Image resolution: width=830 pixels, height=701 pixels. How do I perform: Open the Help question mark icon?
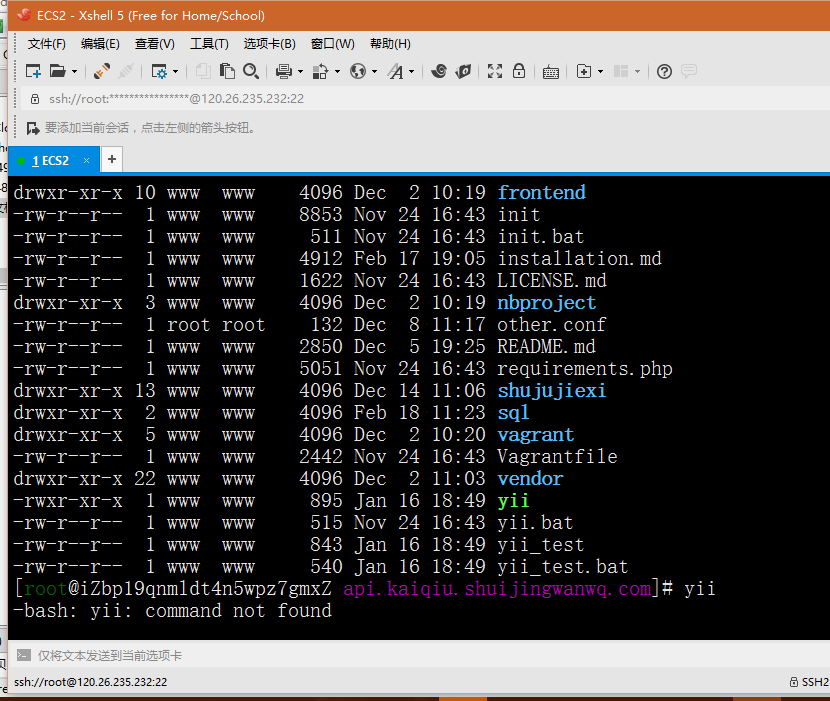pos(664,71)
